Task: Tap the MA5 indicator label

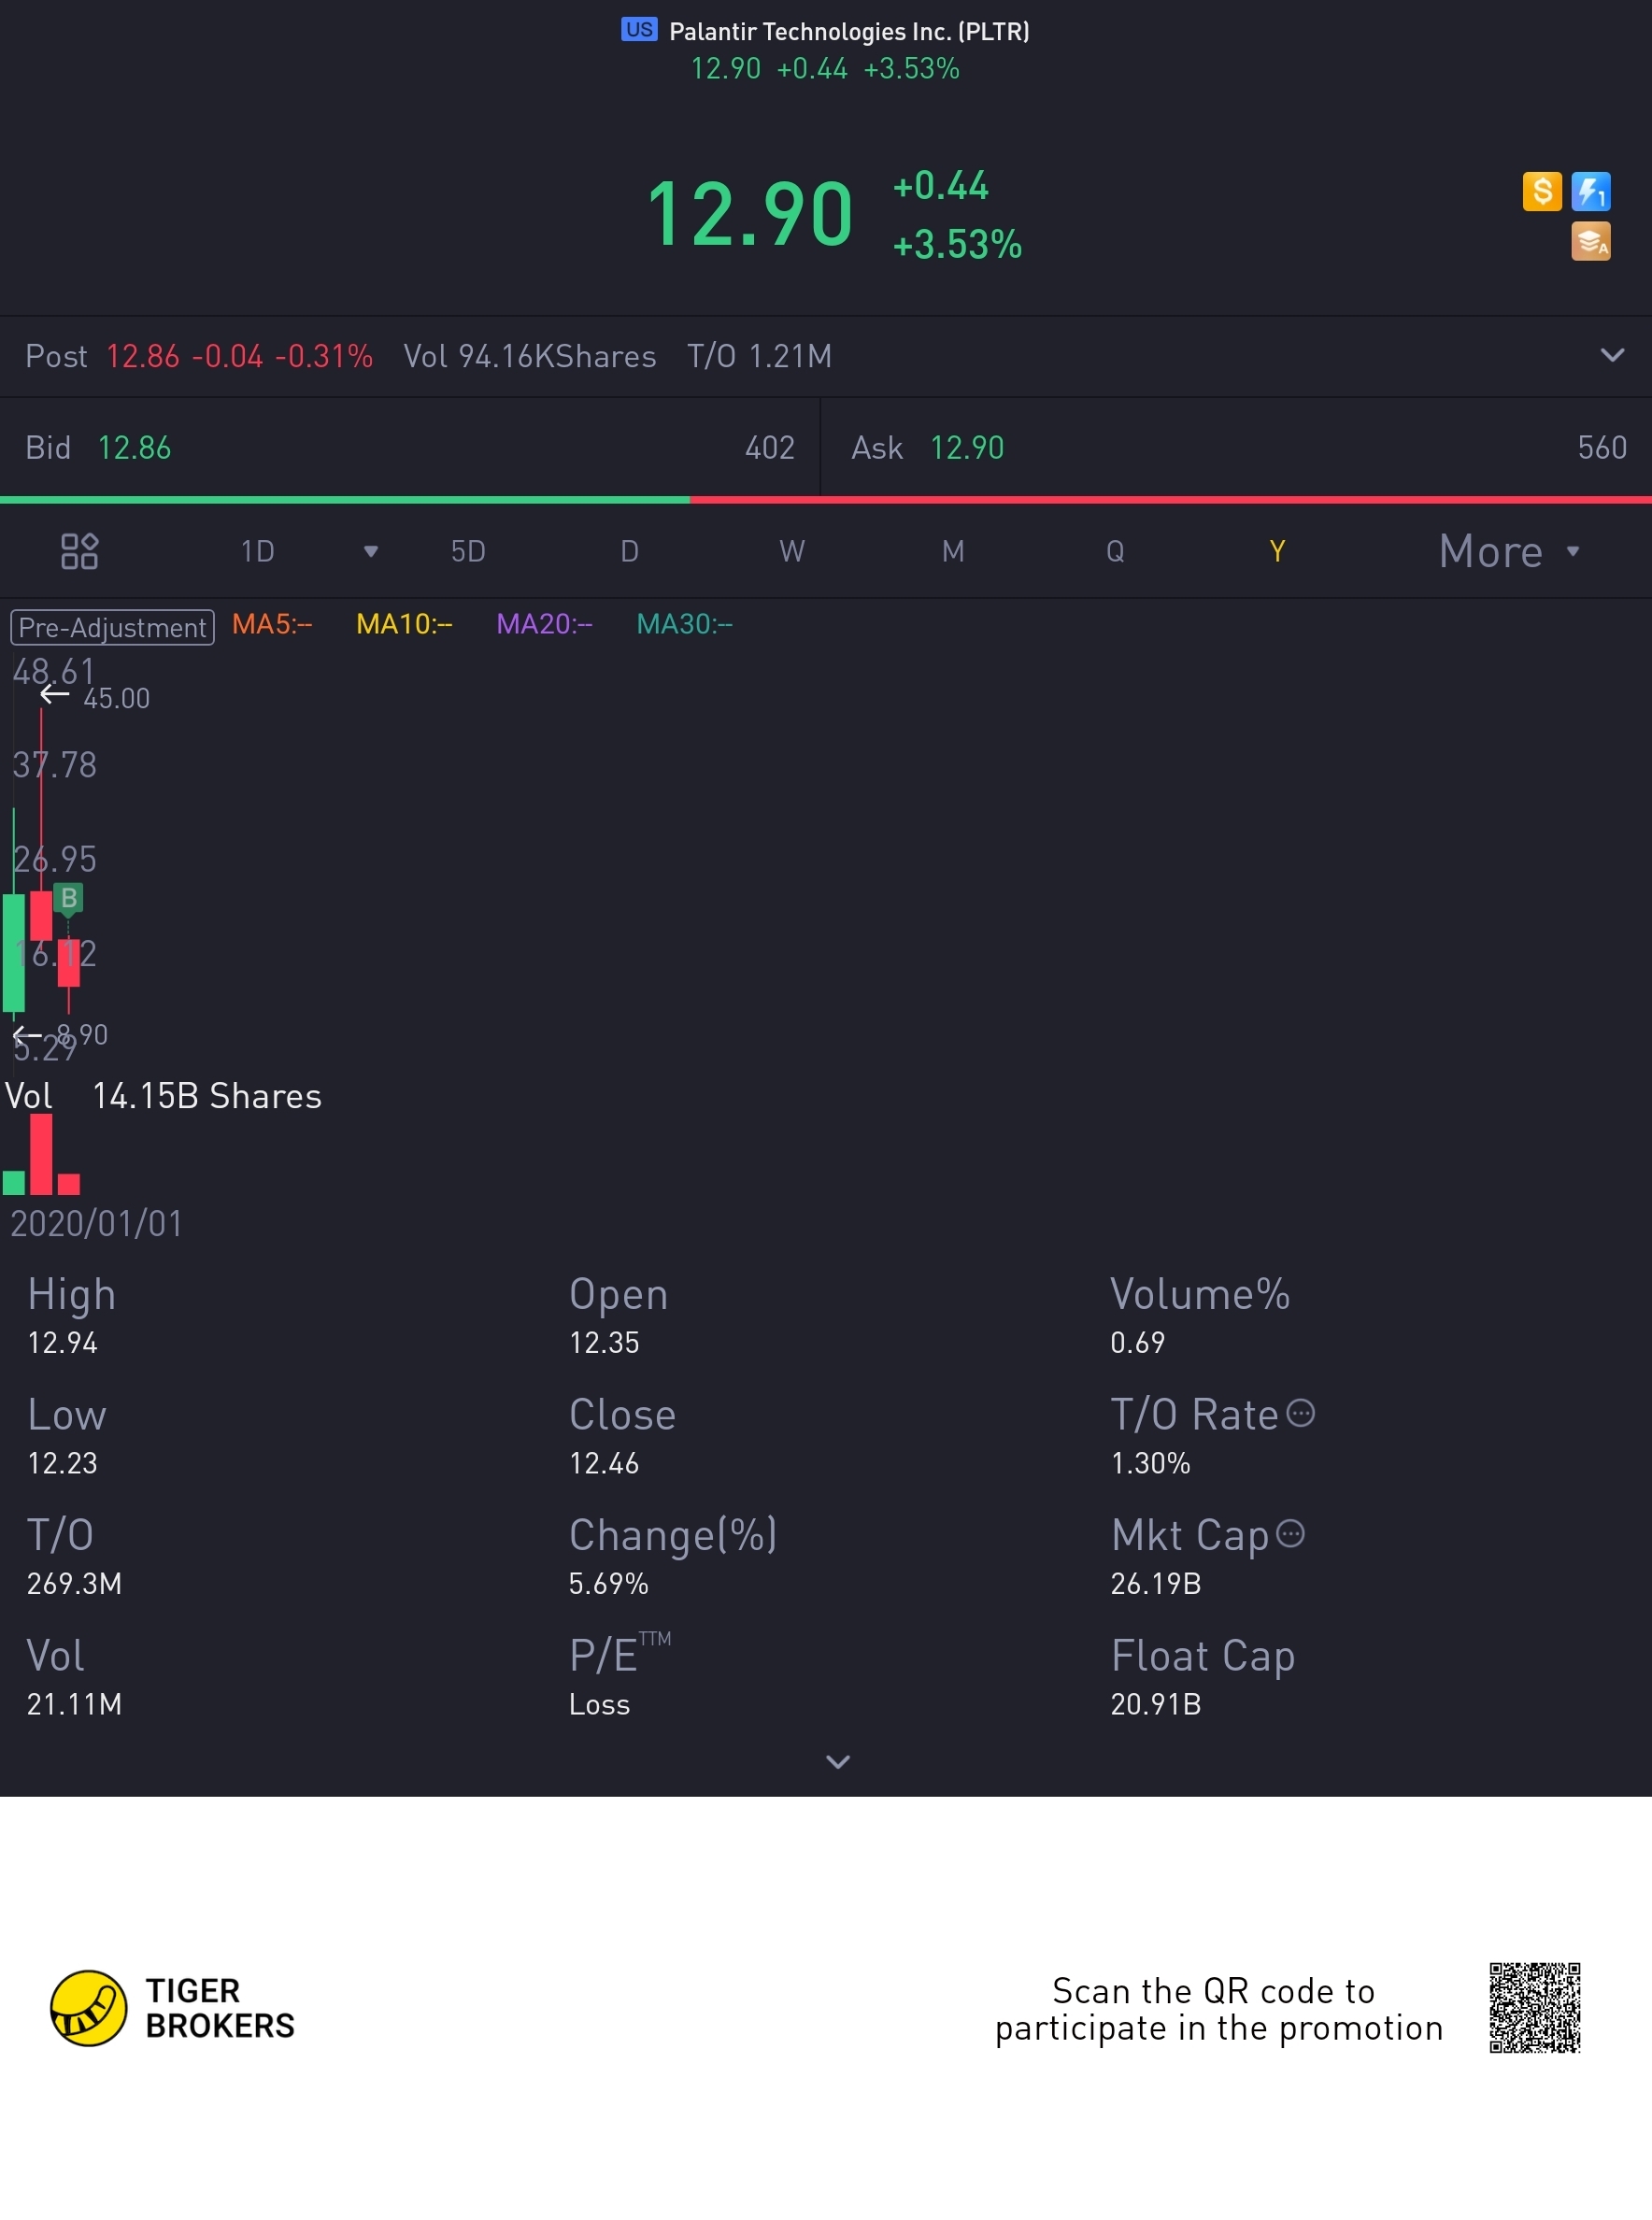Action: click(x=272, y=624)
